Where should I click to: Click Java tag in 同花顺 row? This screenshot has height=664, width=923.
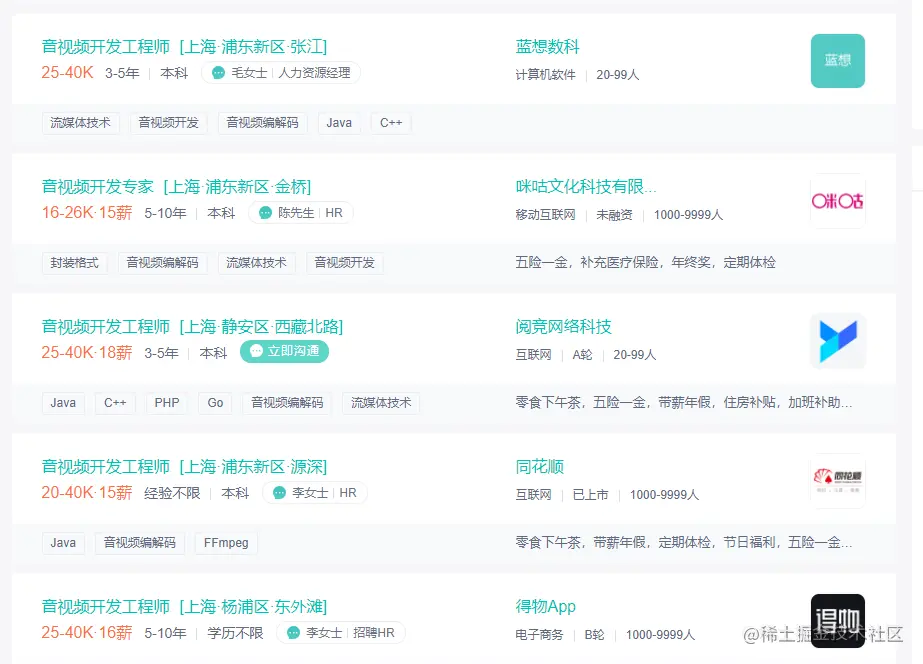[63, 543]
